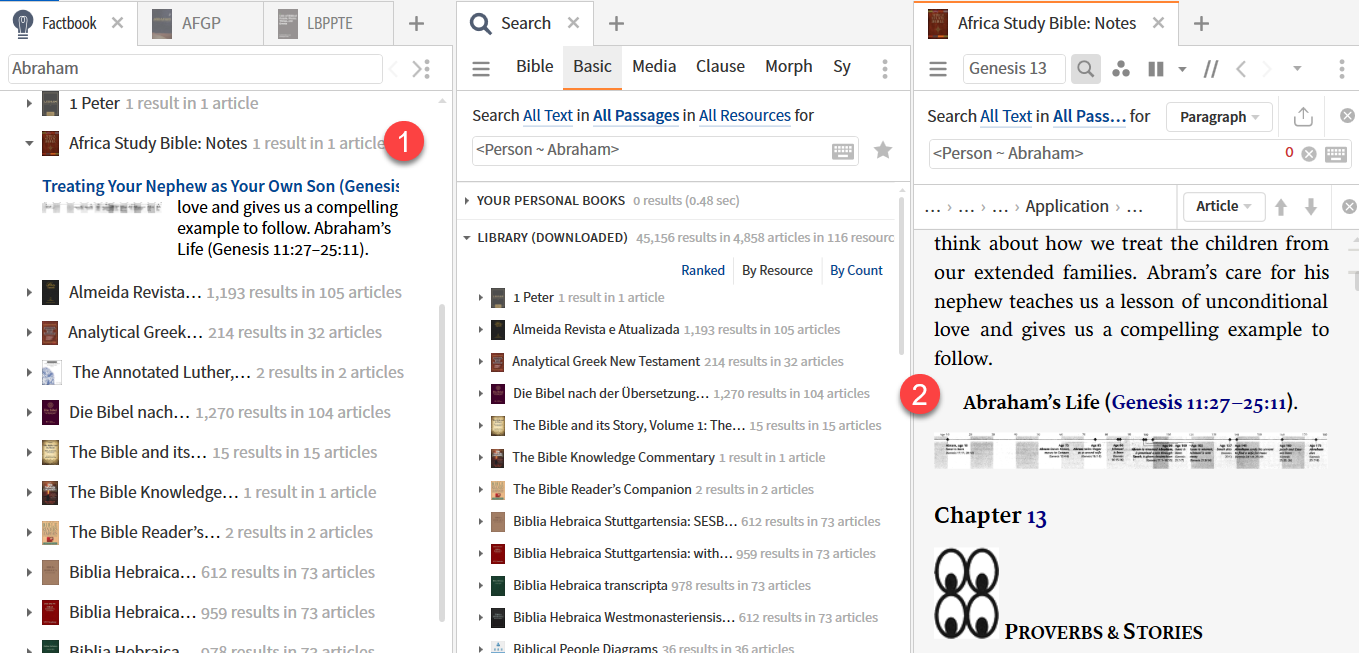This screenshot has height=653, width=1359.
Task: Open the Africa Study Bible panel menu
Action: click(x=937, y=68)
